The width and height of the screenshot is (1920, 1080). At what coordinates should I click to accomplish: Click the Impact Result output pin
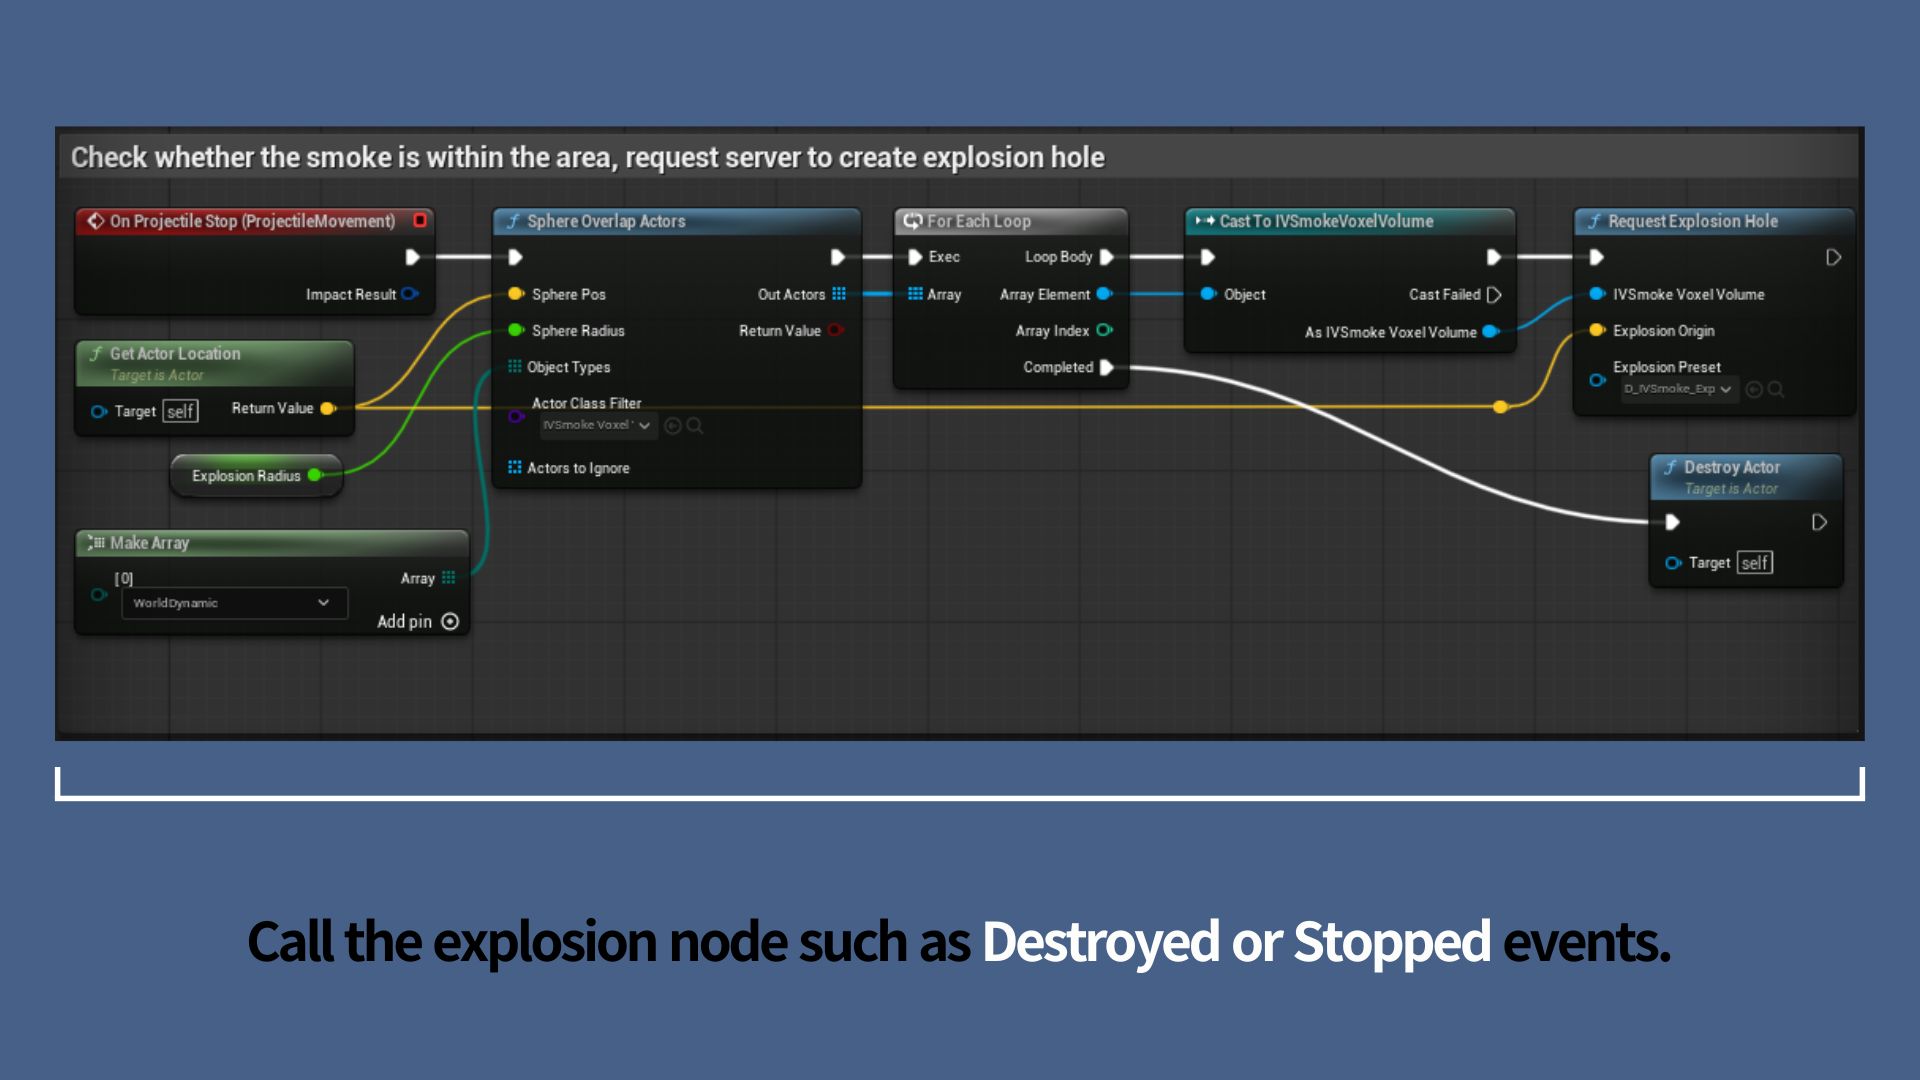point(409,294)
